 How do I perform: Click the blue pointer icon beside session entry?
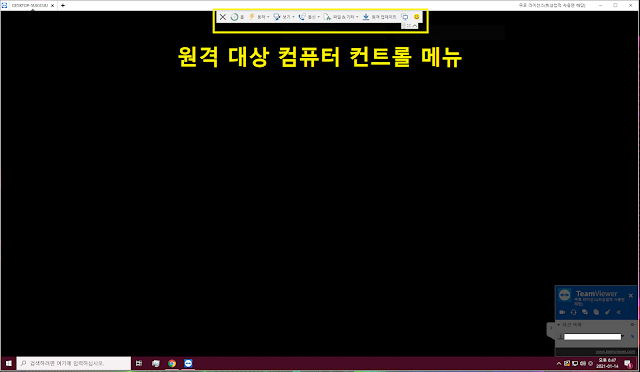tap(632, 336)
